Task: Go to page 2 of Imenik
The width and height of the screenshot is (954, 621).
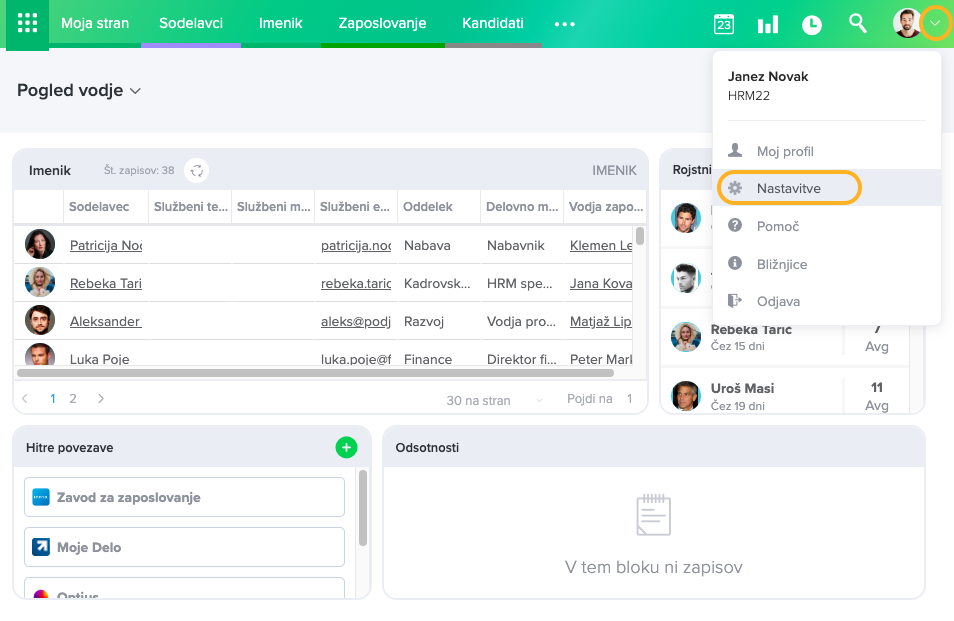Action: [73, 398]
